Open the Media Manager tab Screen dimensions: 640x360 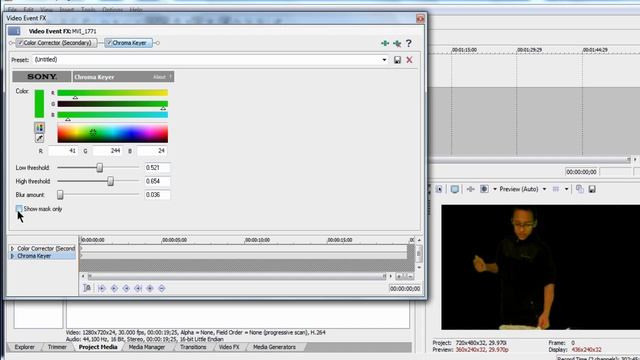coord(147,347)
